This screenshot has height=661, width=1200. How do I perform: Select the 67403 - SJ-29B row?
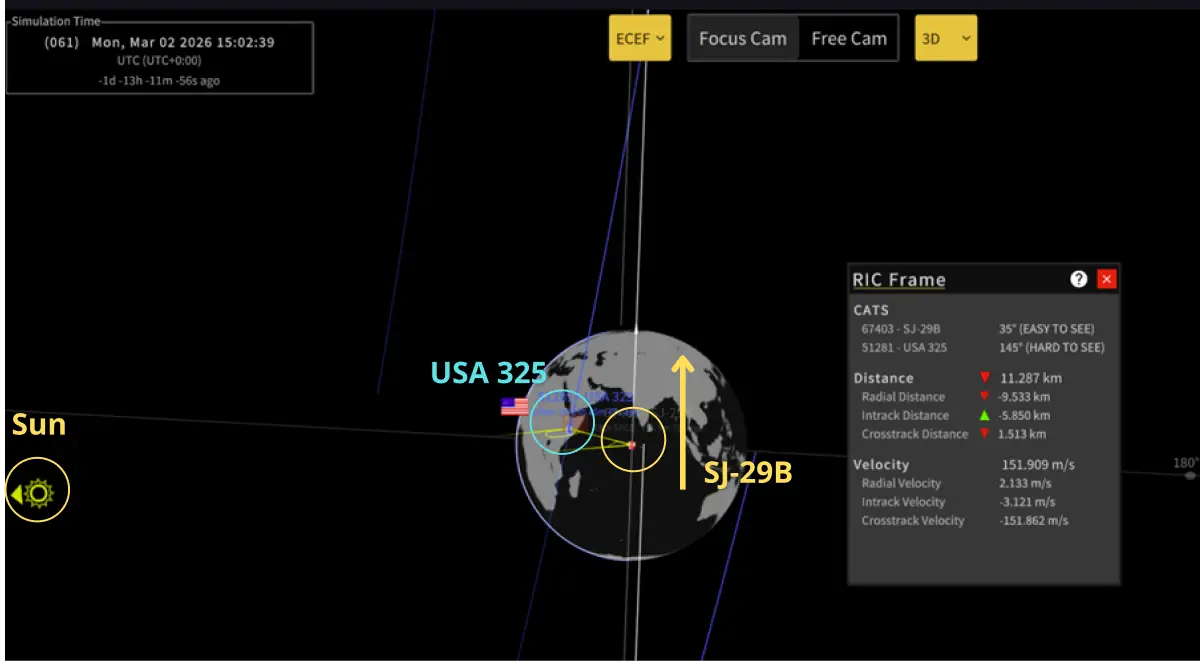click(x=981, y=329)
